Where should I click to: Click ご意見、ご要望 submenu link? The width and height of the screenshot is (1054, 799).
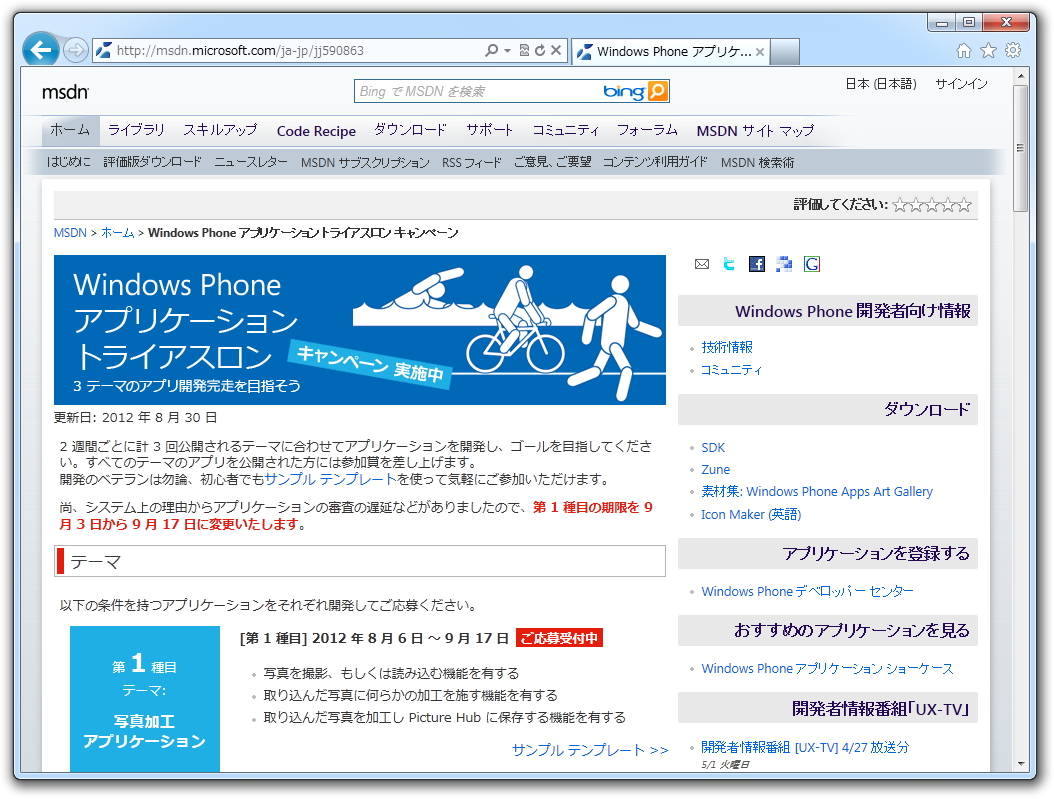553,162
